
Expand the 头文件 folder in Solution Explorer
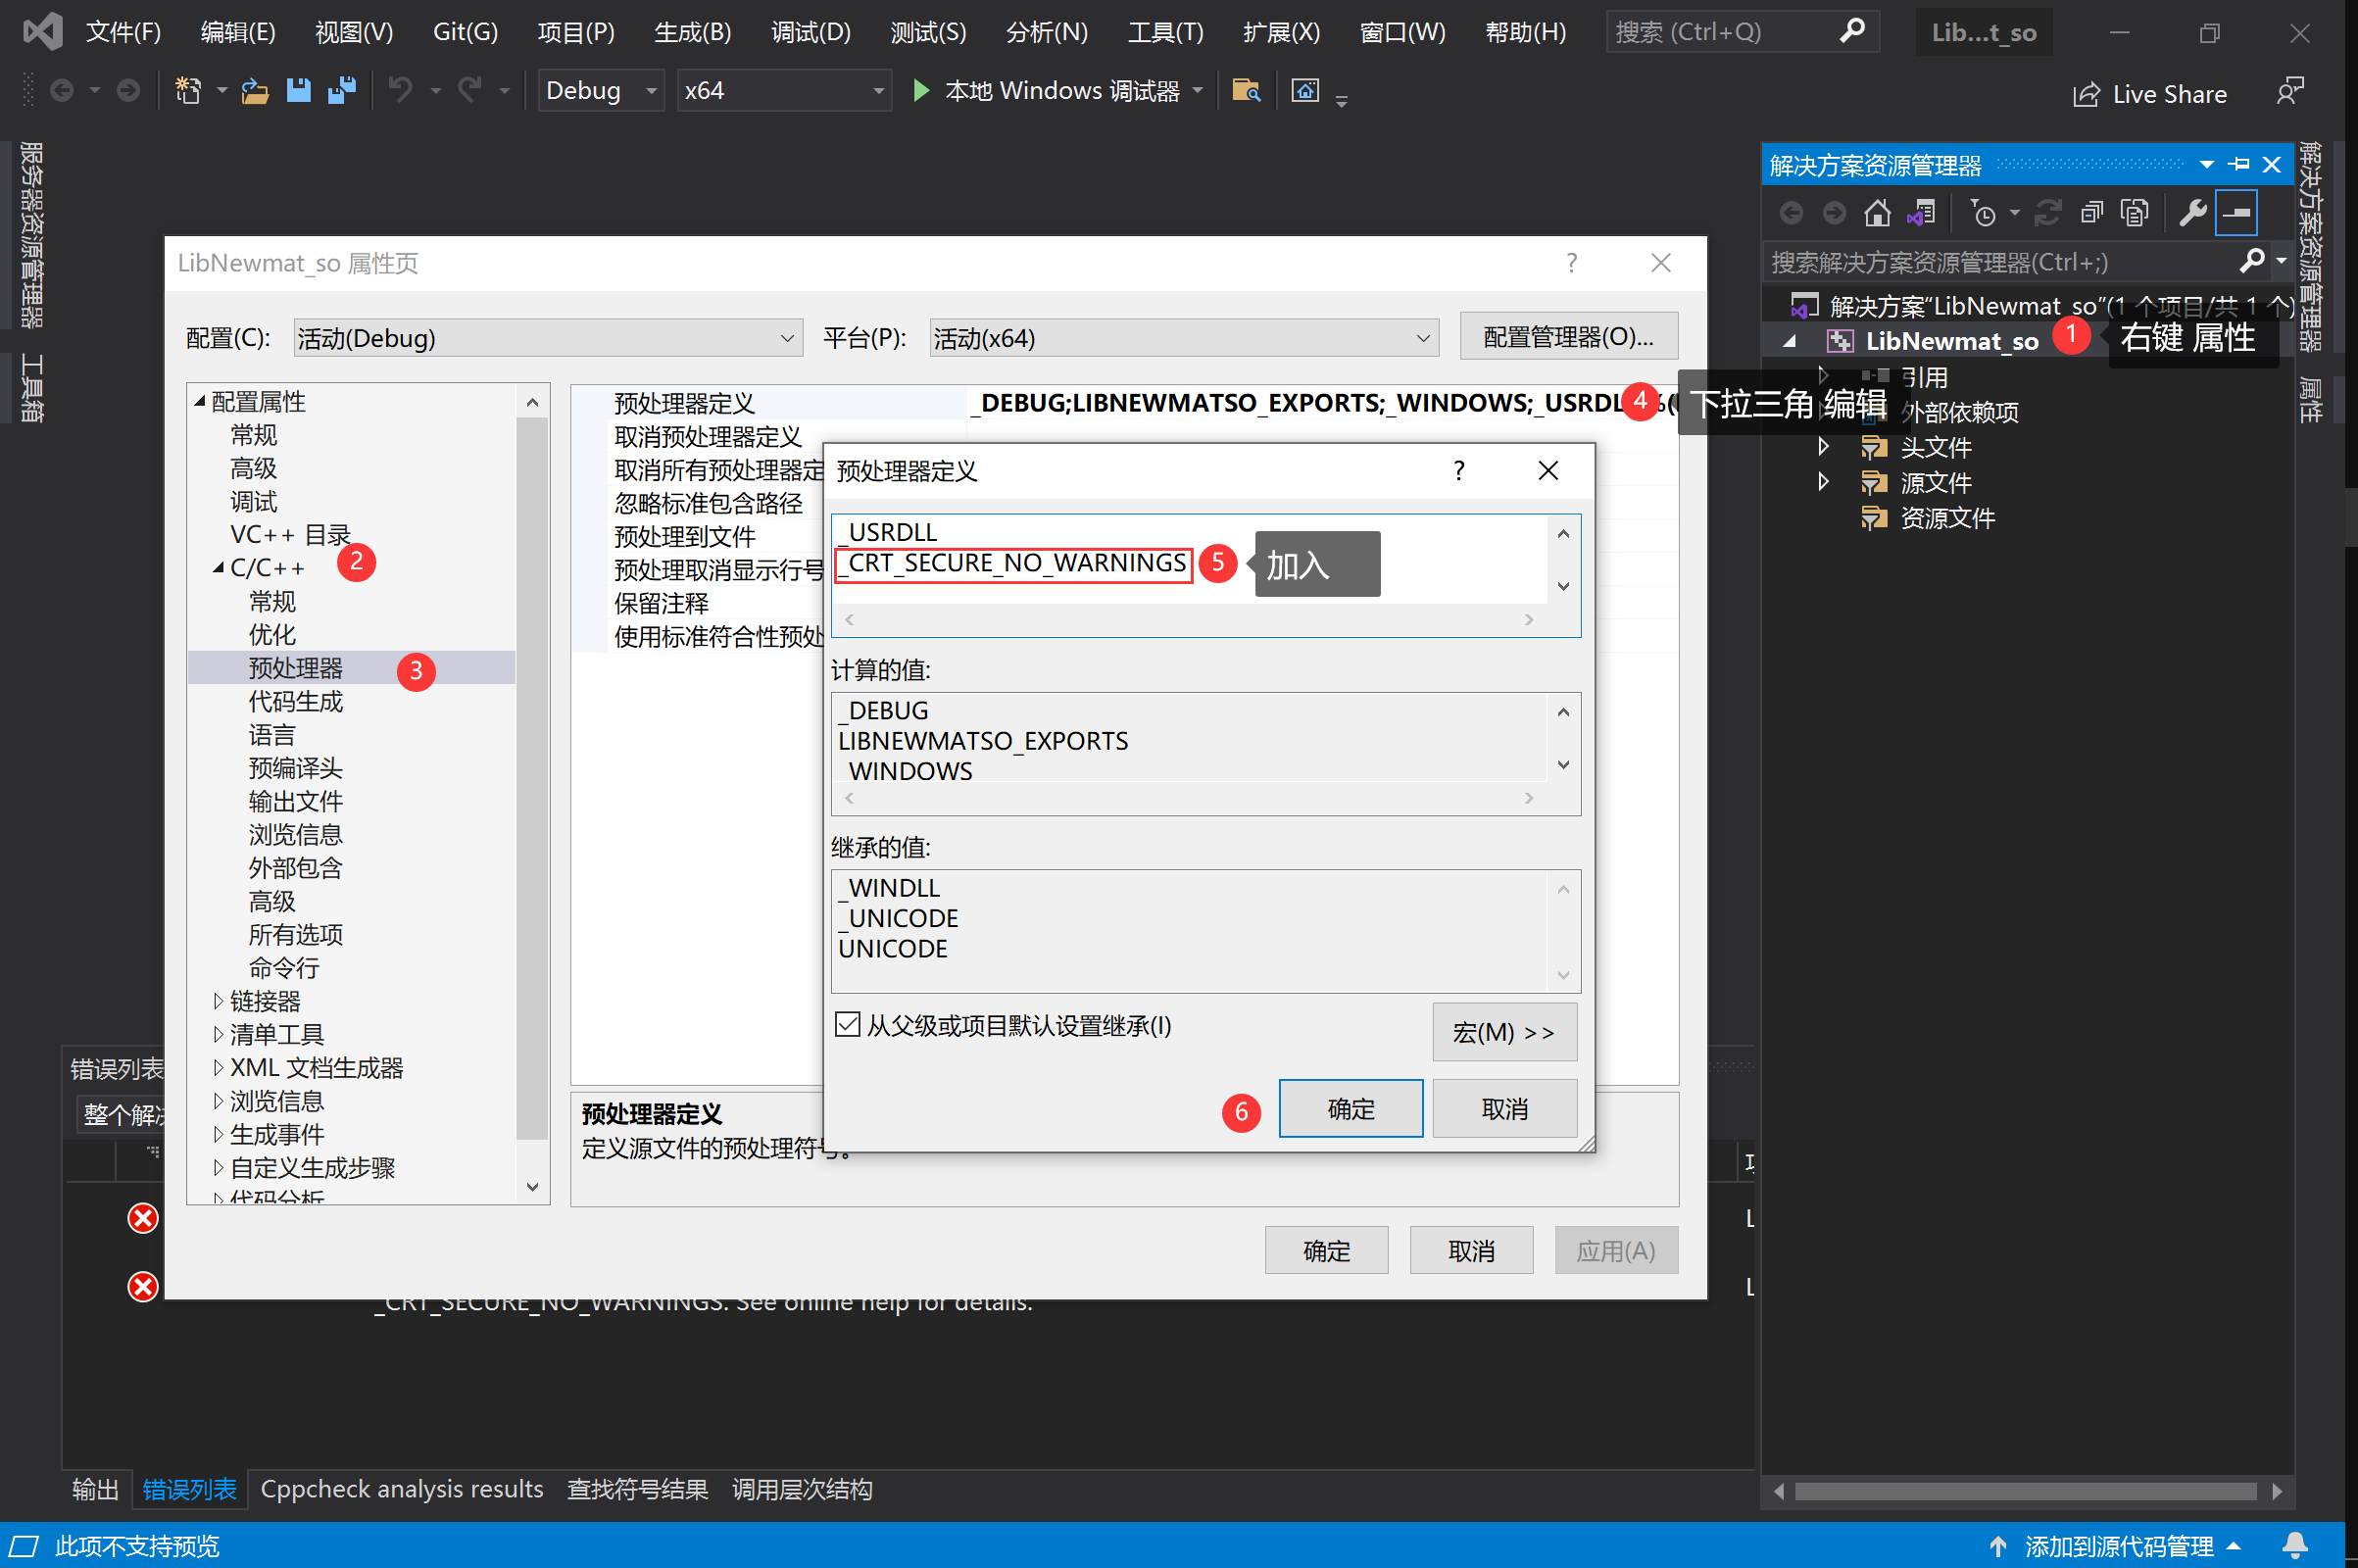[1823, 446]
